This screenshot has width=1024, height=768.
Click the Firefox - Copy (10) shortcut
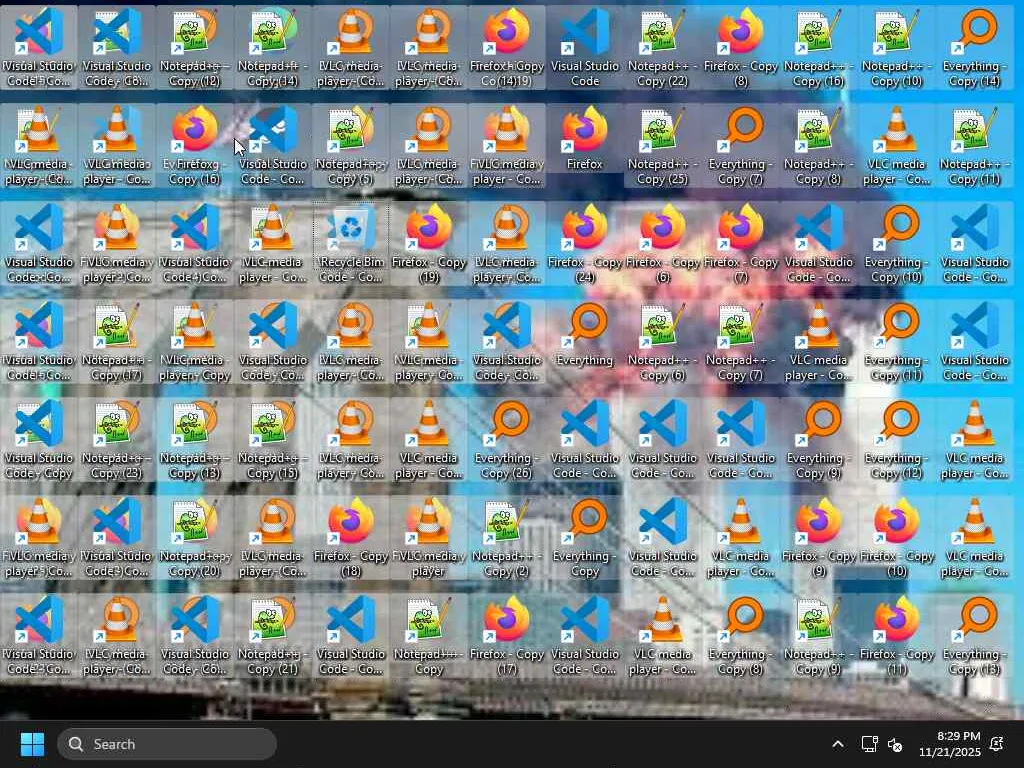coord(897,537)
